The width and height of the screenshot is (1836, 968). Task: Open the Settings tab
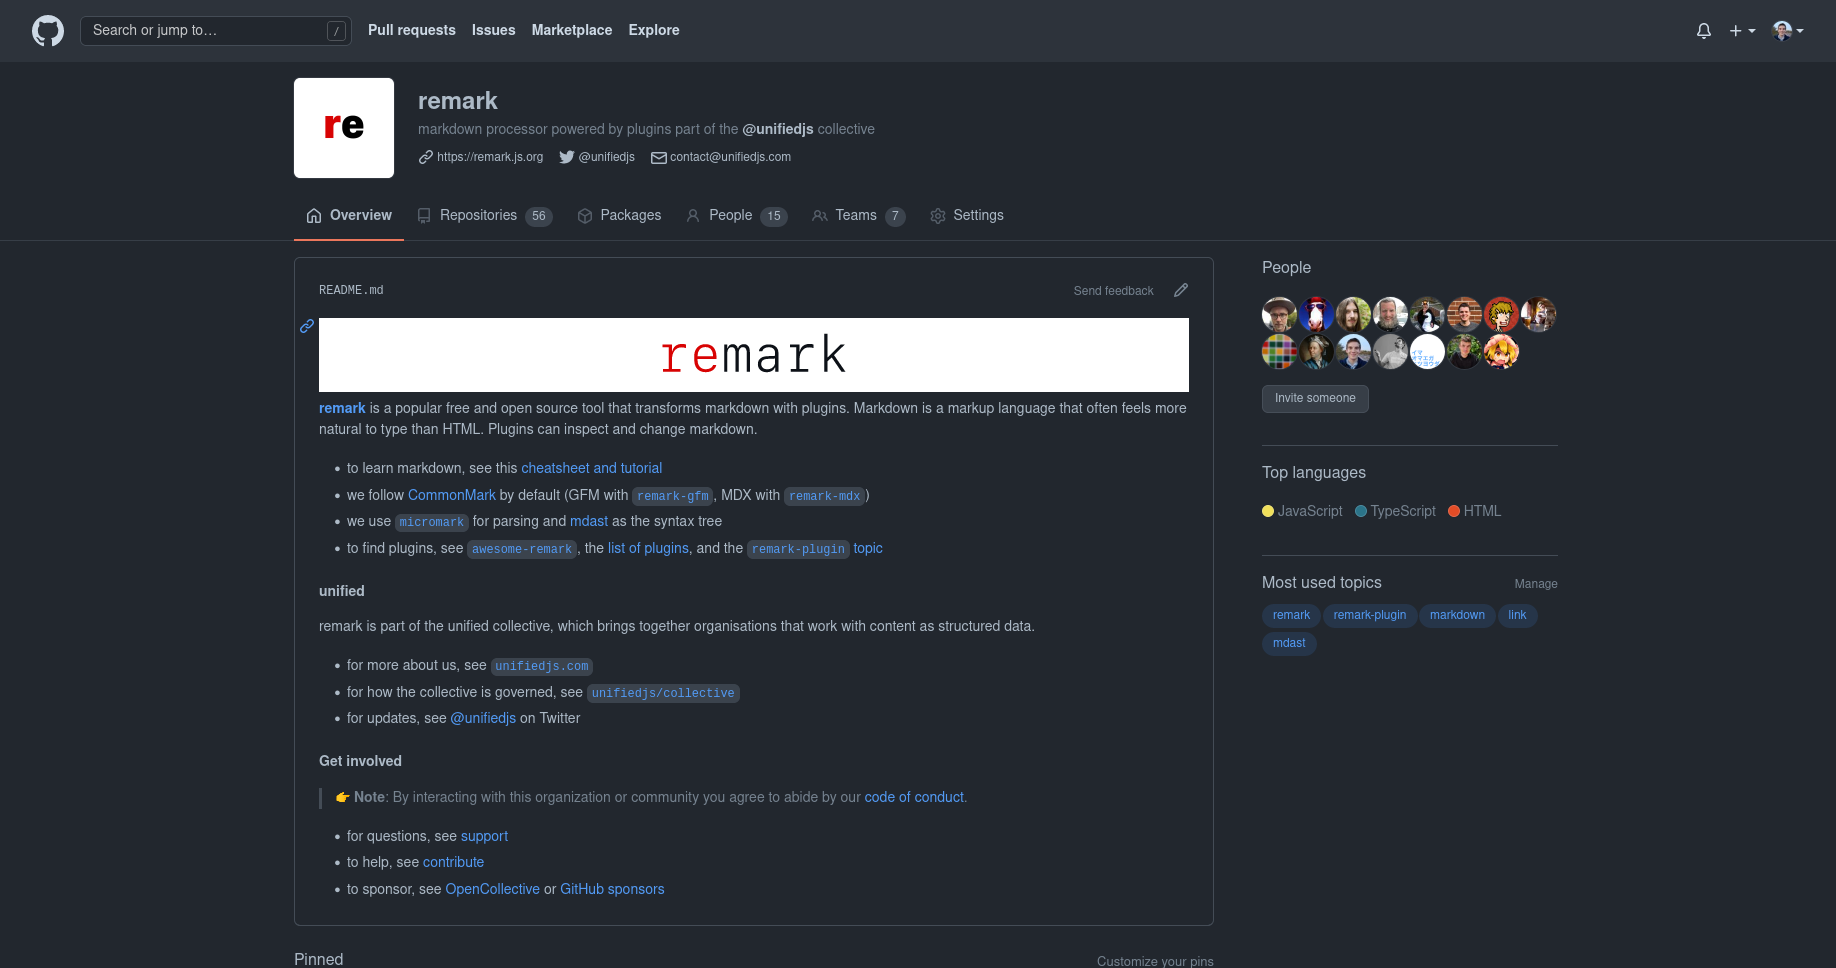coord(967,215)
